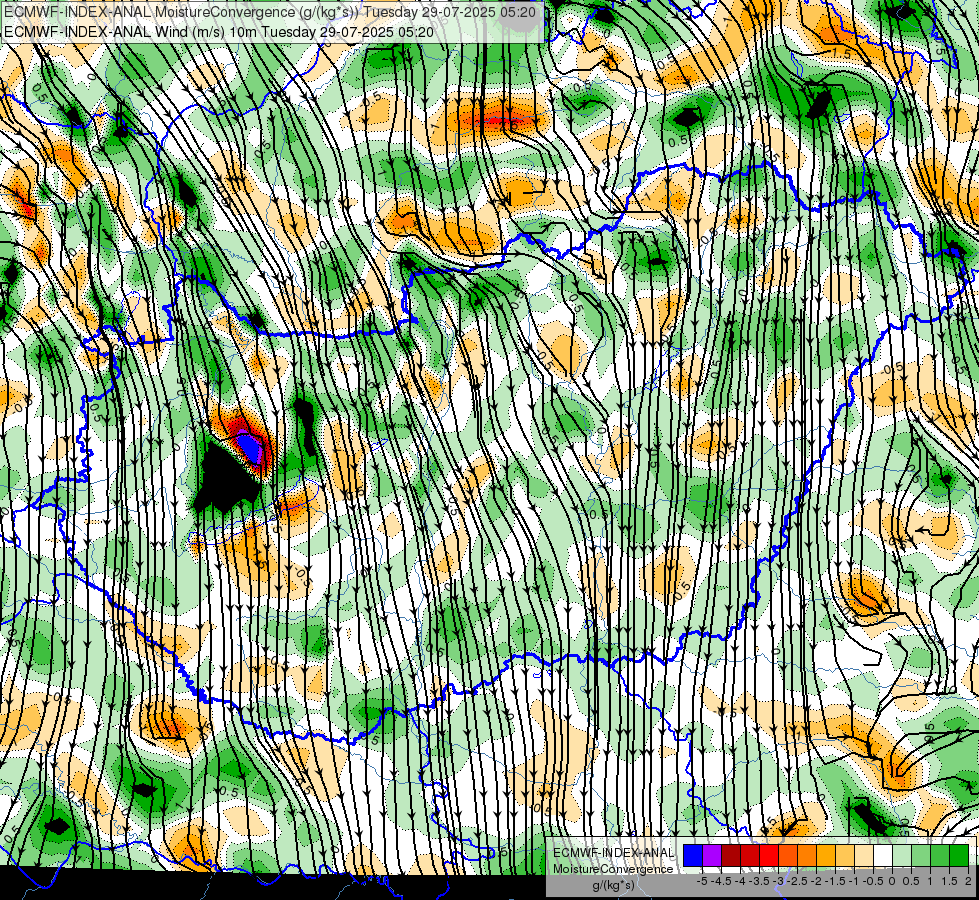Viewport: 979px width, 900px height.
Task: Select the swatch between -2.5 and -2
Action: point(807,855)
